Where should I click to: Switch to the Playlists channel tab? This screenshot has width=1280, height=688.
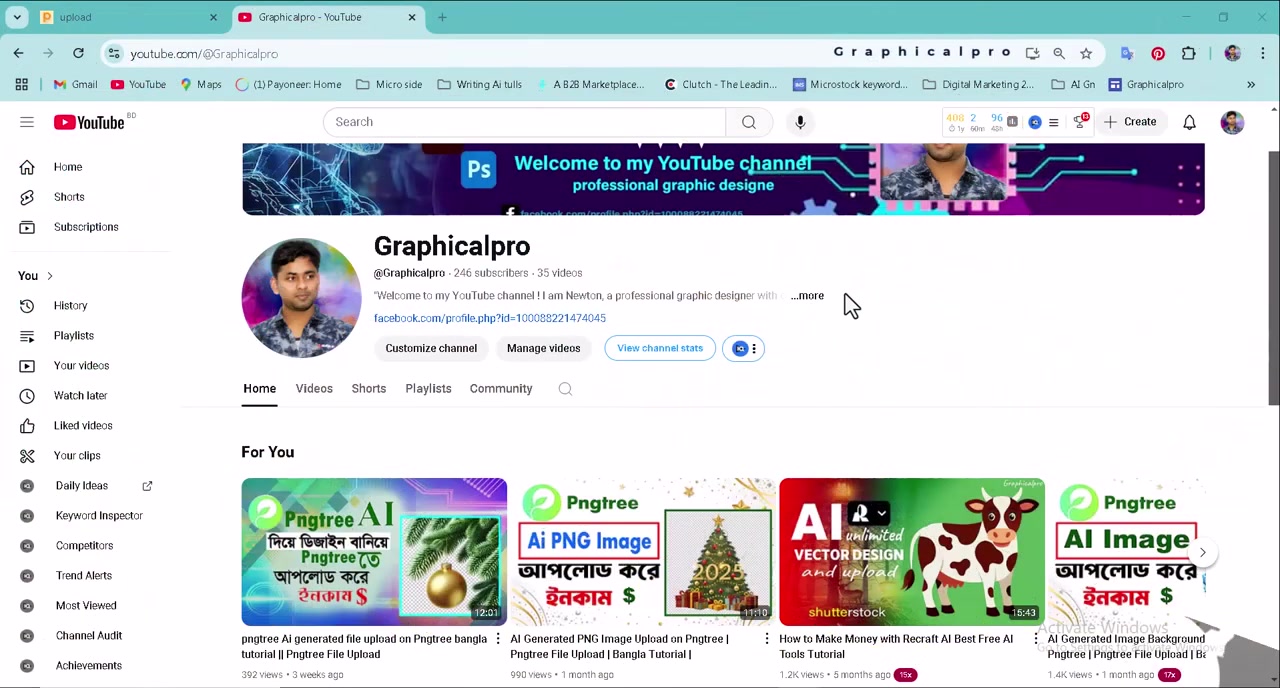(428, 389)
